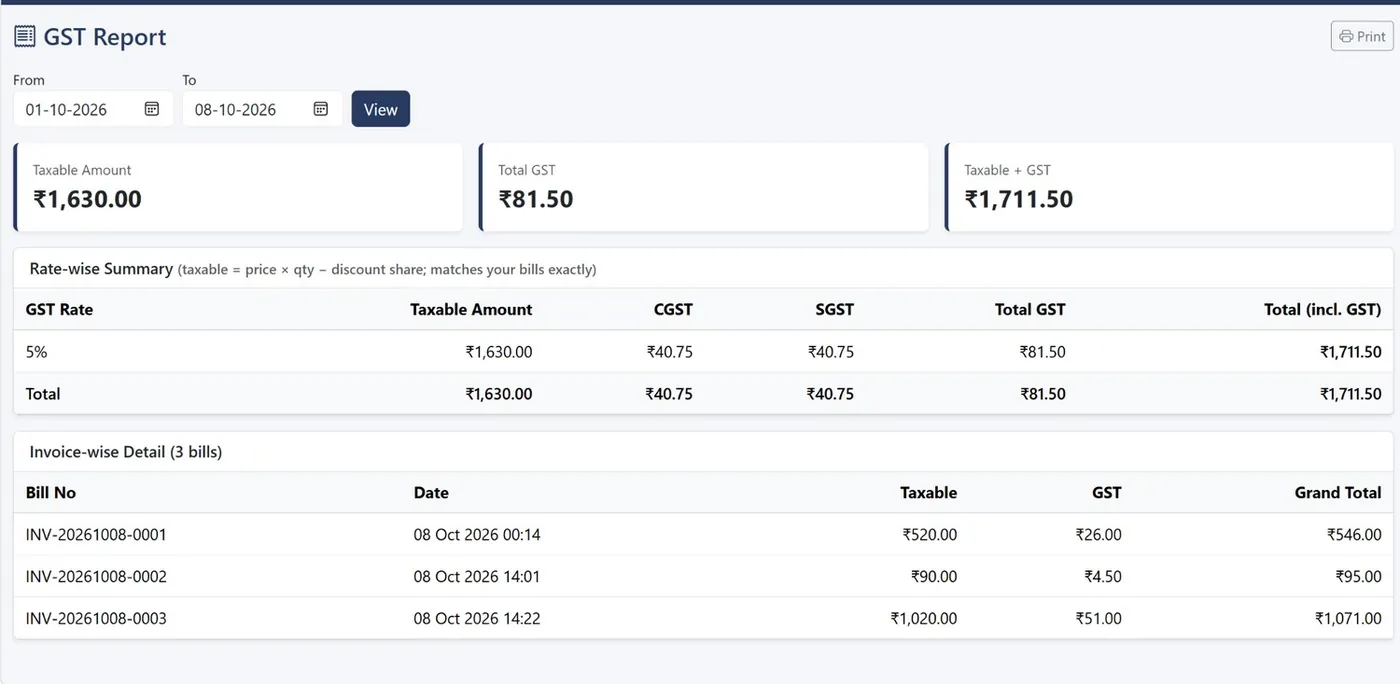Edit the From date field 01-10-2026
Viewport: 1400px width, 684px height.
coord(93,109)
